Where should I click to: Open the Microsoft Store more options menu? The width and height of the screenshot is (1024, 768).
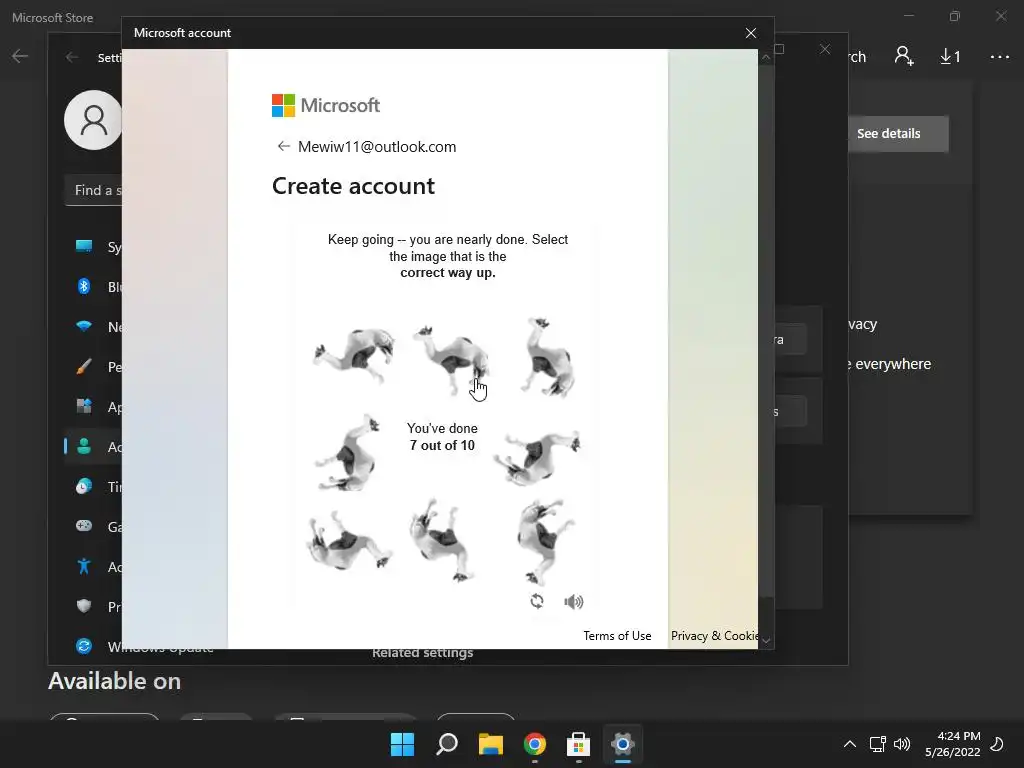[1000, 57]
